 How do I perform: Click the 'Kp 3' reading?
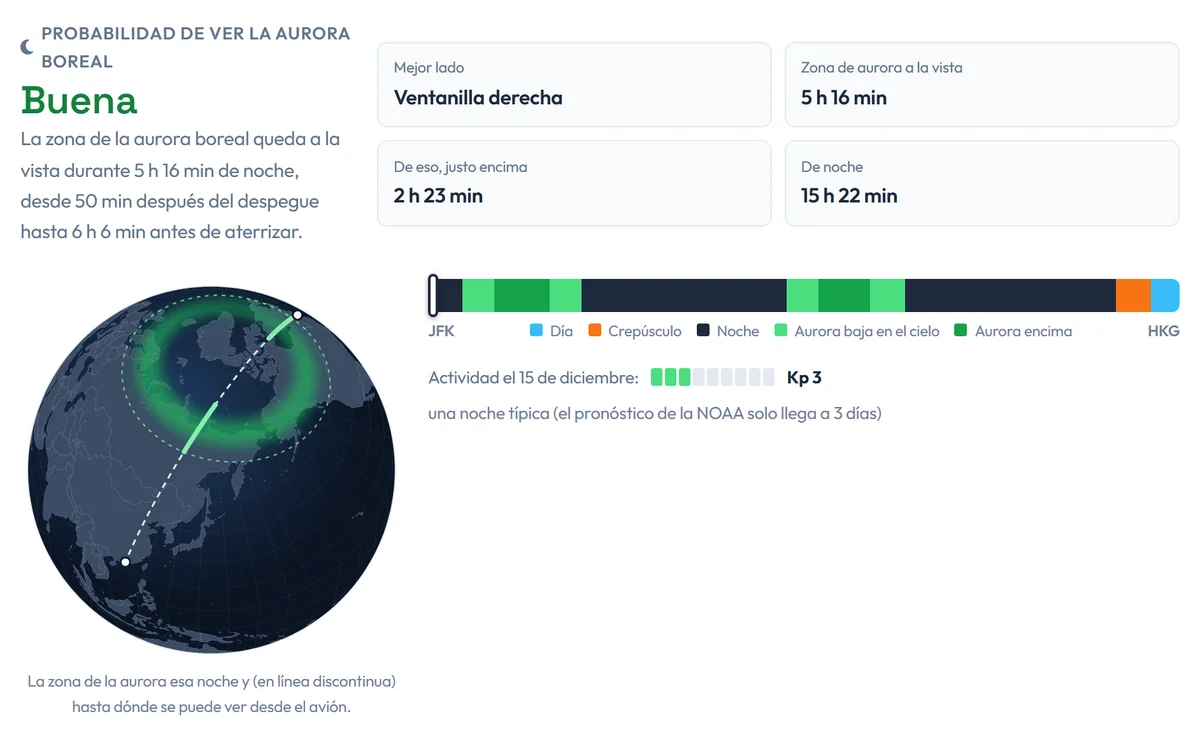[804, 377]
